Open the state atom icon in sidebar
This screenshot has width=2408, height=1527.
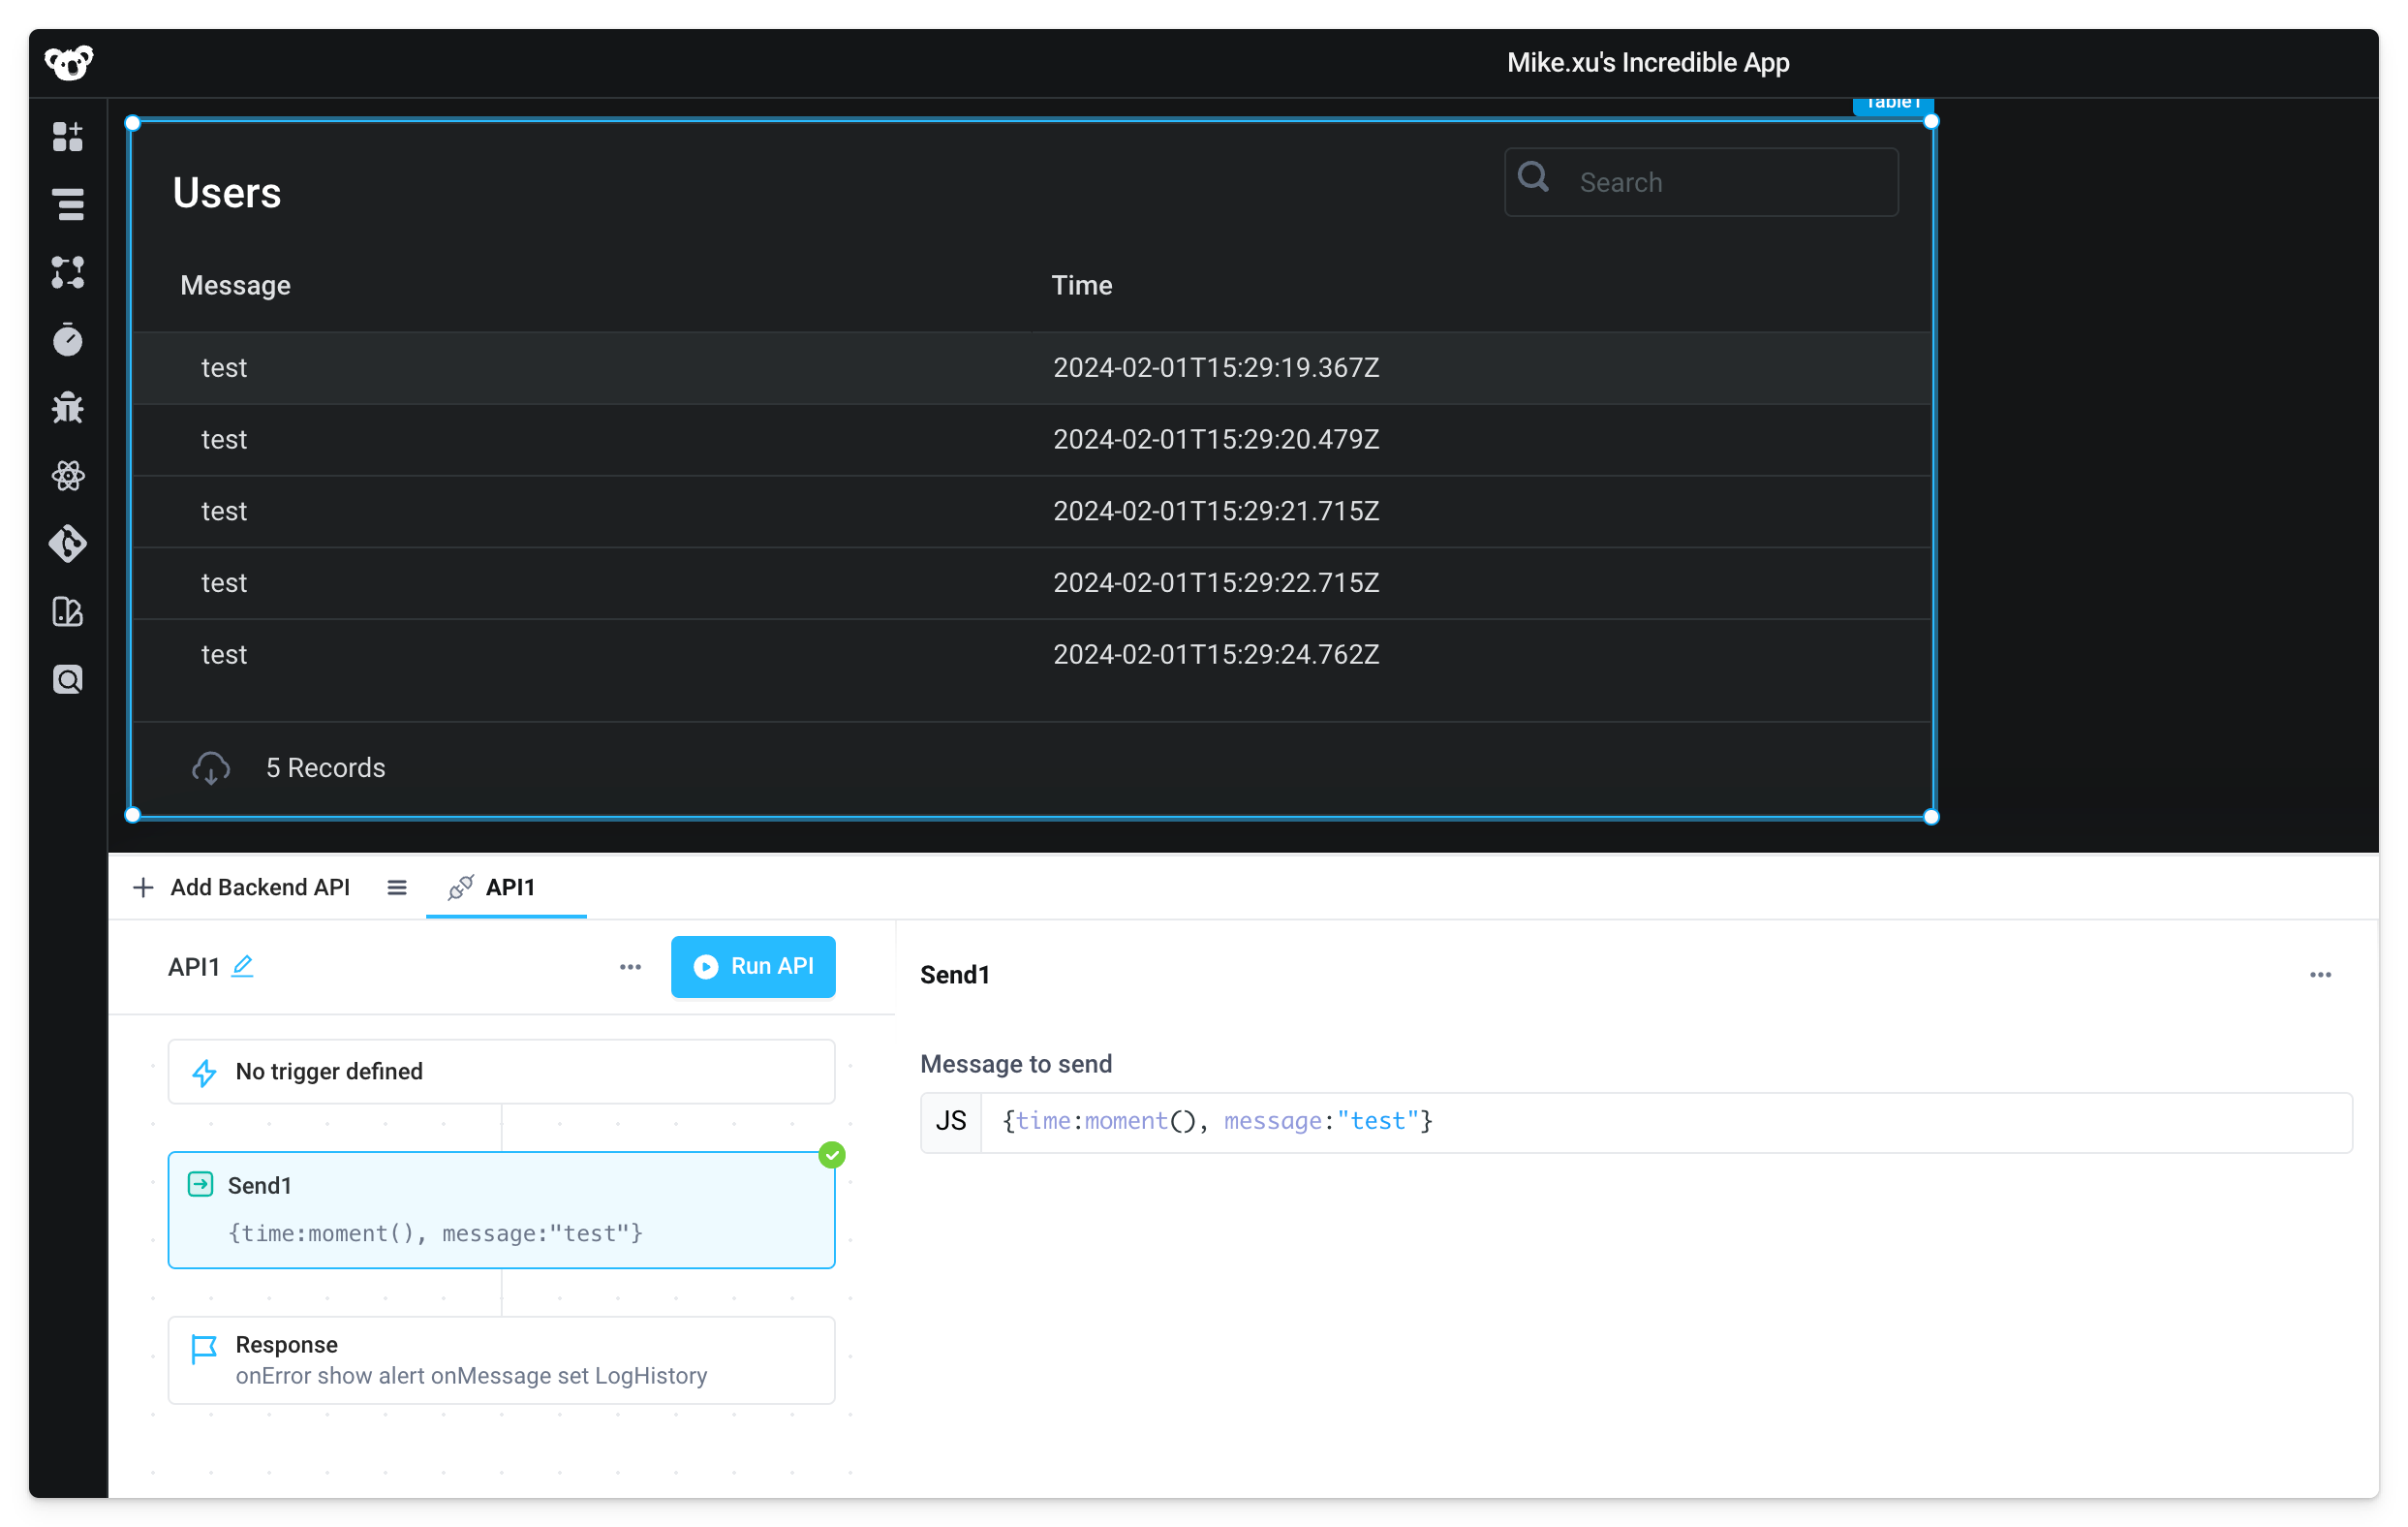(x=67, y=476)
